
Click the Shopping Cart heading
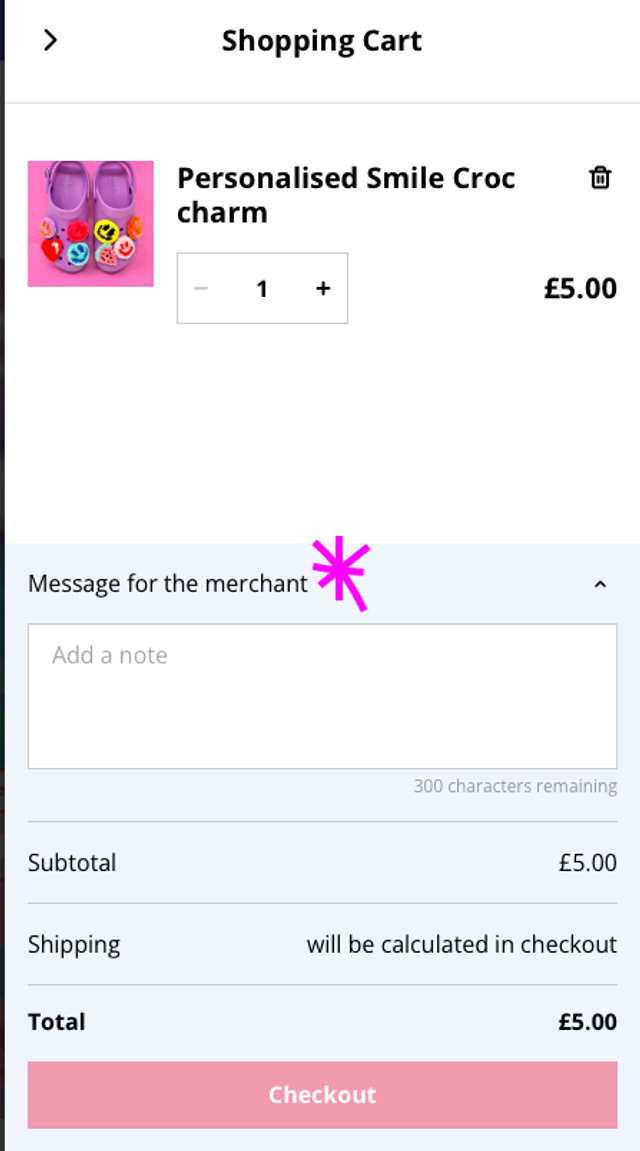[x=322, y=41]
